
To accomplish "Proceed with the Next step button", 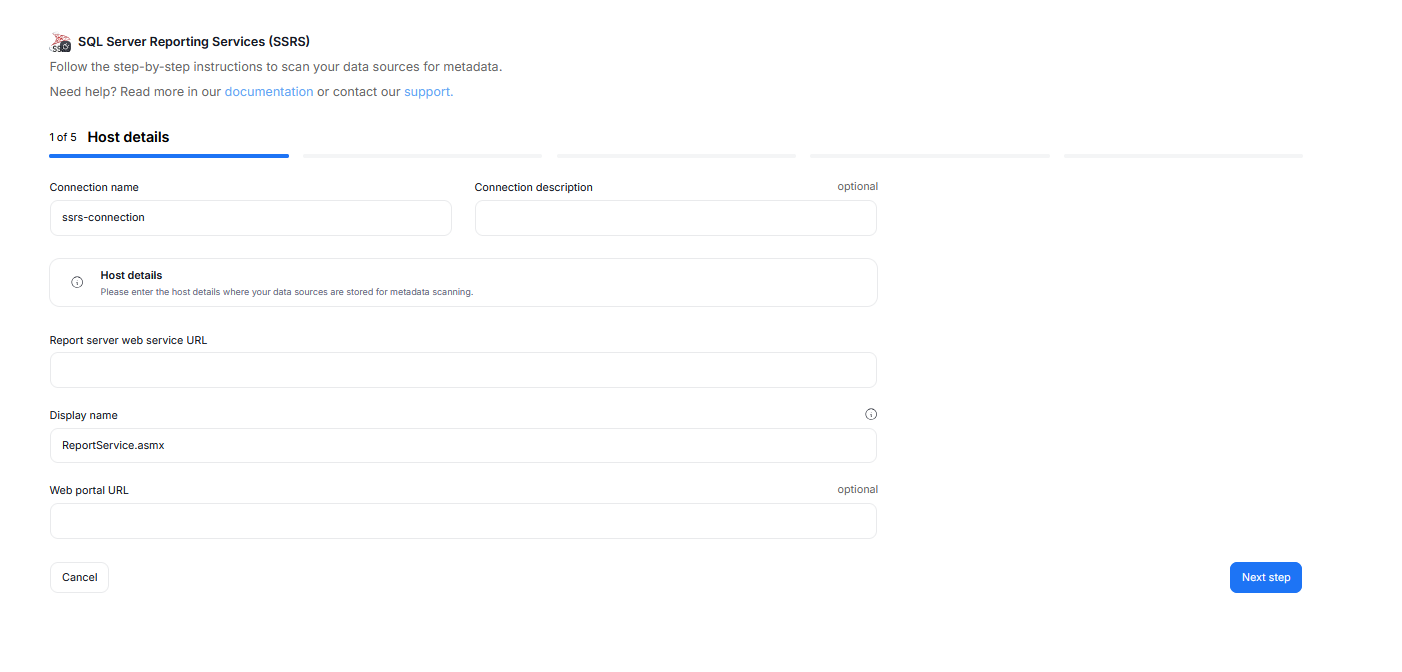I will point(1265,578).
